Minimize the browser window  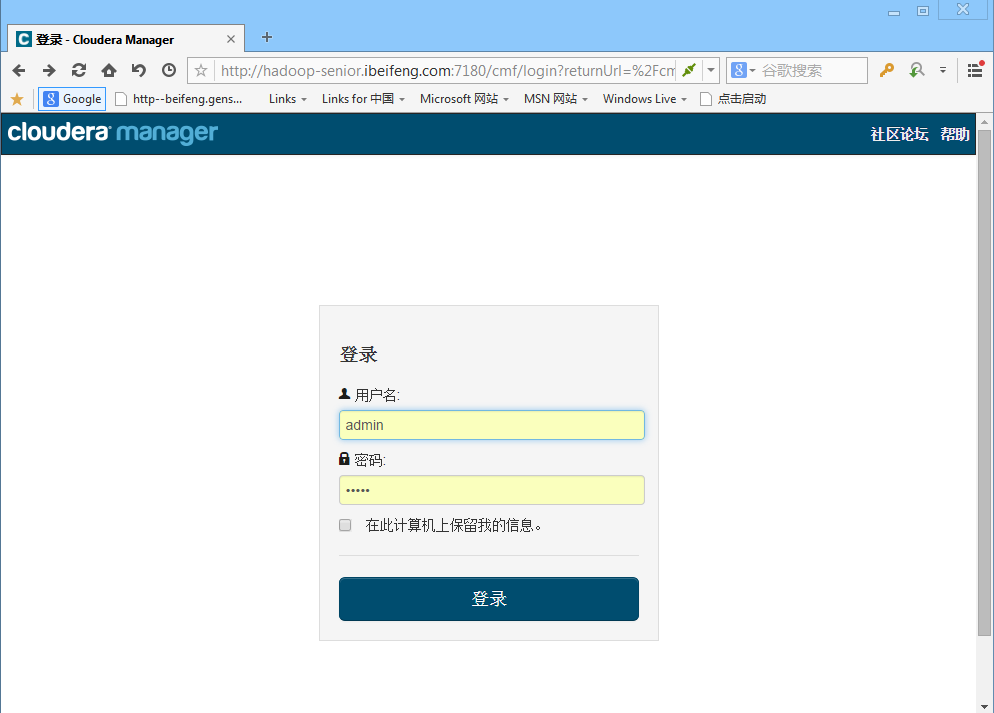[x=894, y=11]
